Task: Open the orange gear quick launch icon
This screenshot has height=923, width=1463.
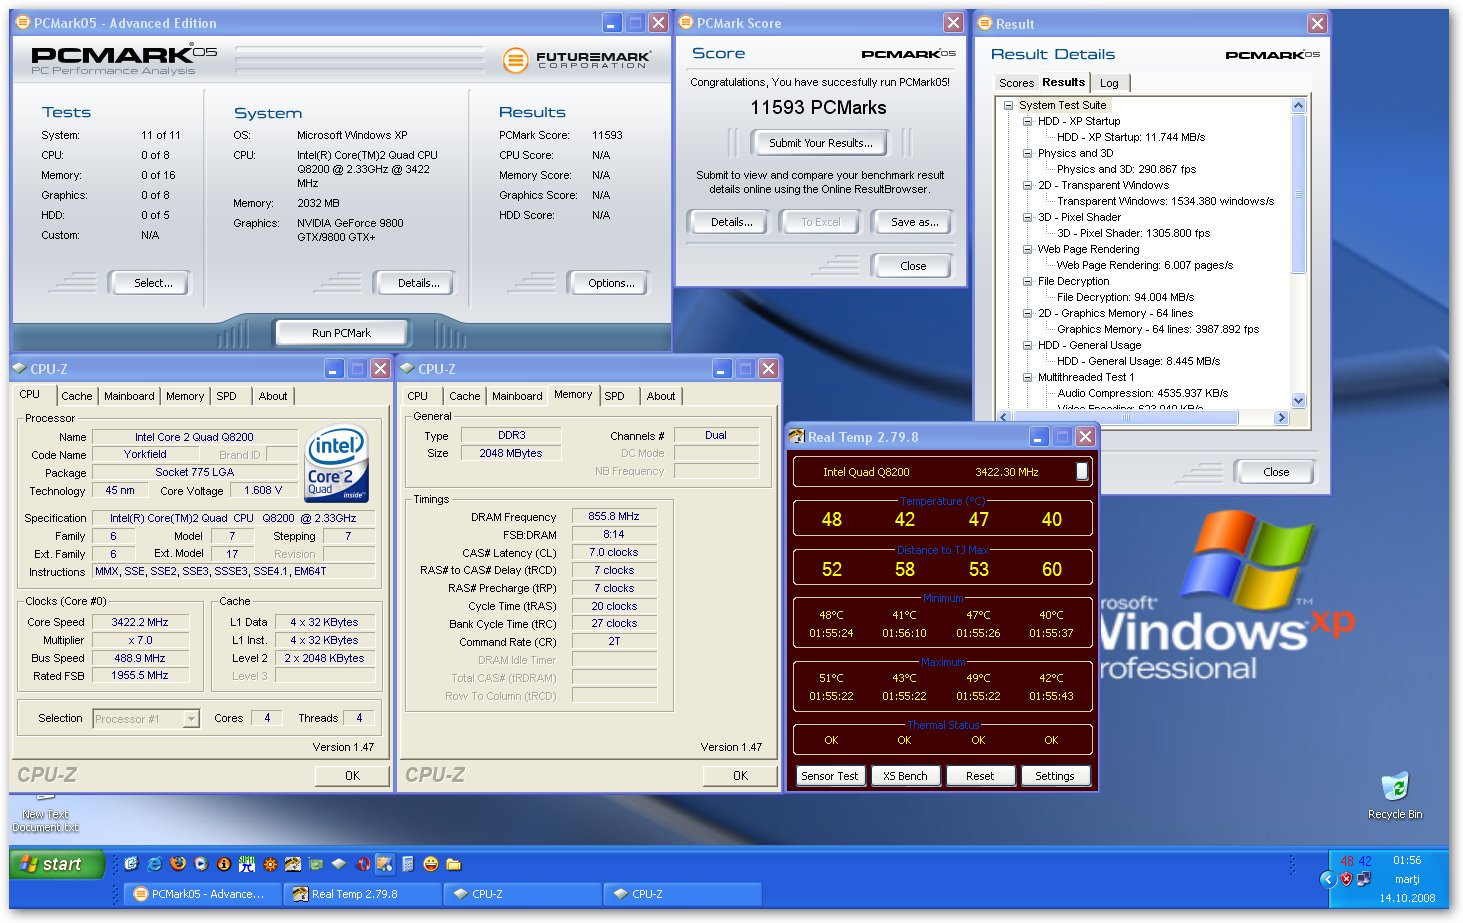Action: (x=270, y=864)
